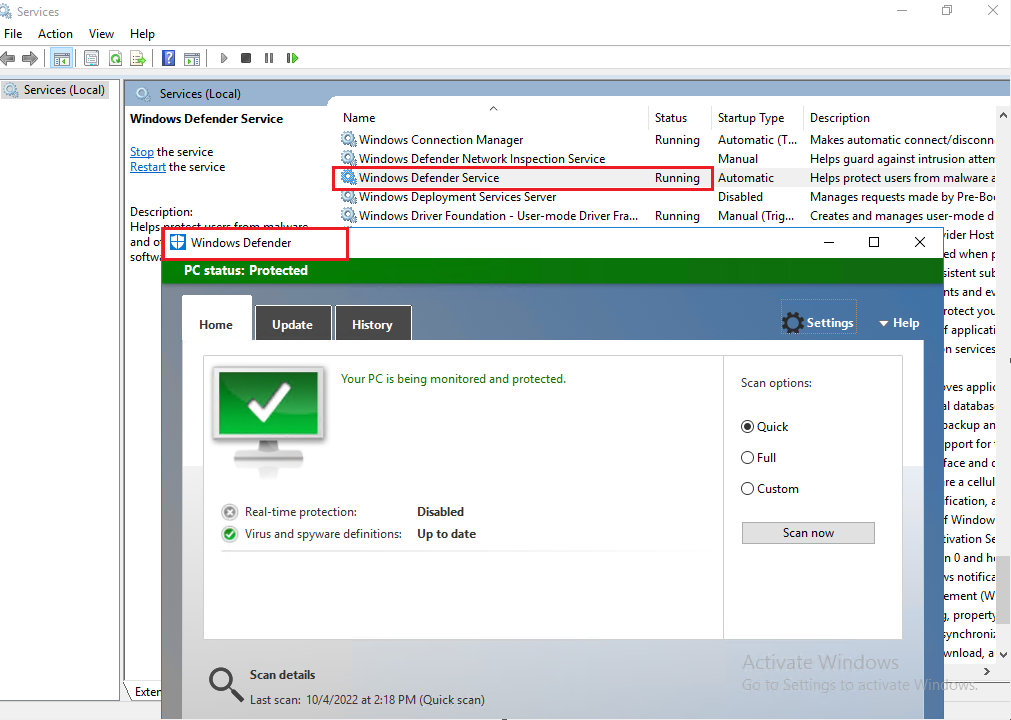Open the View menu in Services
This screenshot has height=720, width=1011.
[x=101, y=34]
